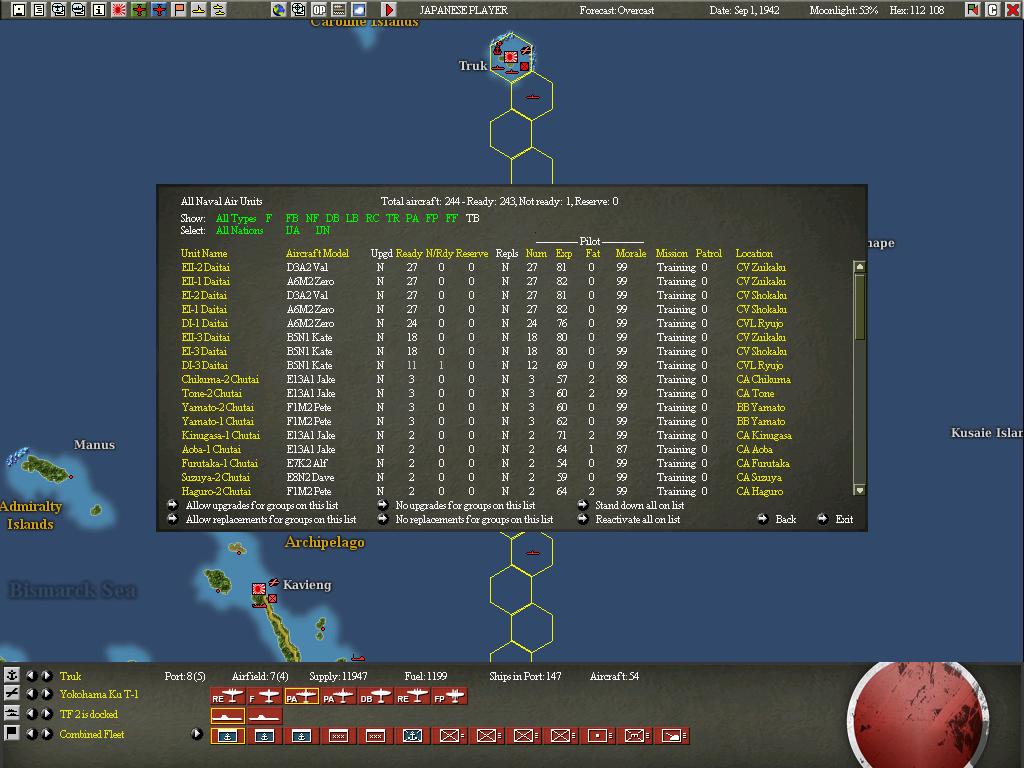Click the red end-turn arrow icon

pyautogui.click(x=389, y=9)
